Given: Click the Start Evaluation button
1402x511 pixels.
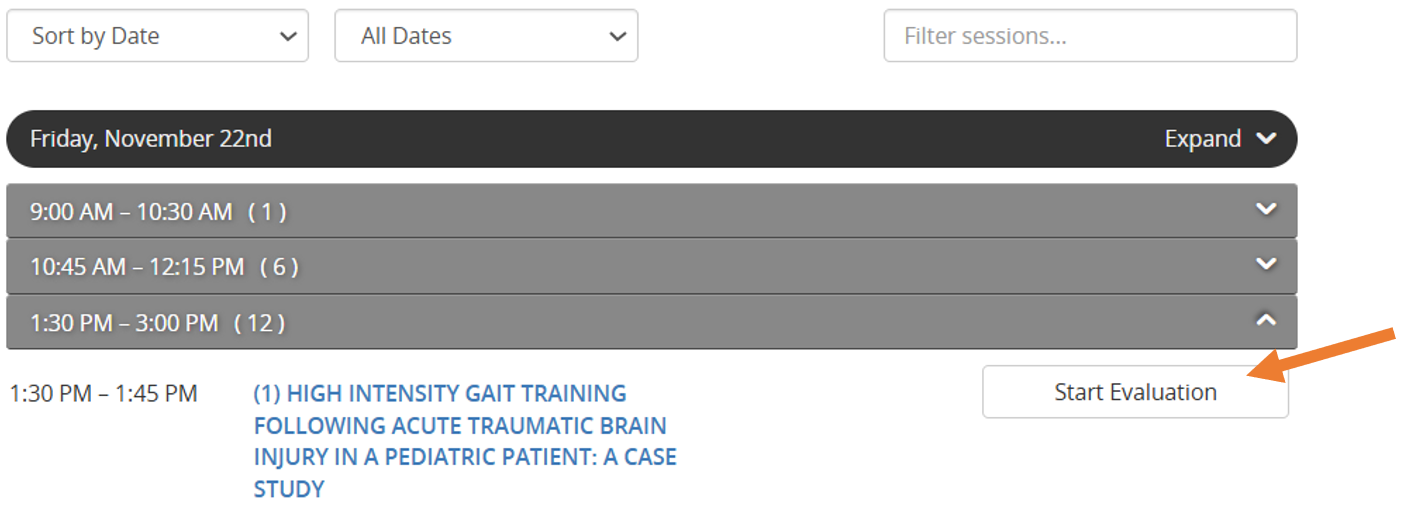Looking at the screenshot, I should (1135, 392).
